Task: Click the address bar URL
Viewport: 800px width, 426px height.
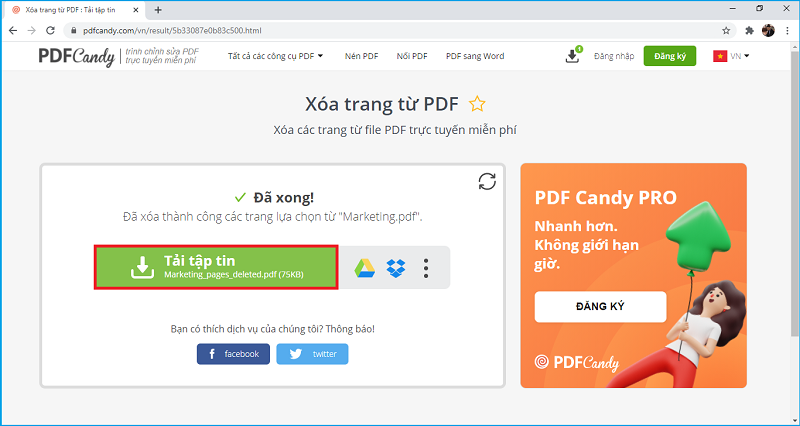Action: point(172,31)
